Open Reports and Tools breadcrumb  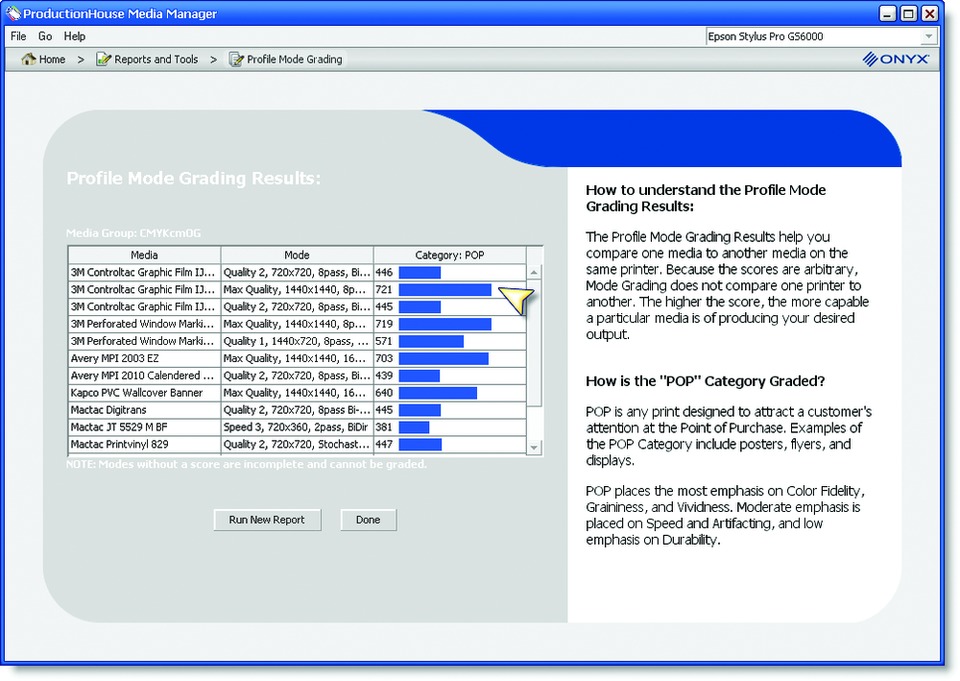tap(147, 59)
